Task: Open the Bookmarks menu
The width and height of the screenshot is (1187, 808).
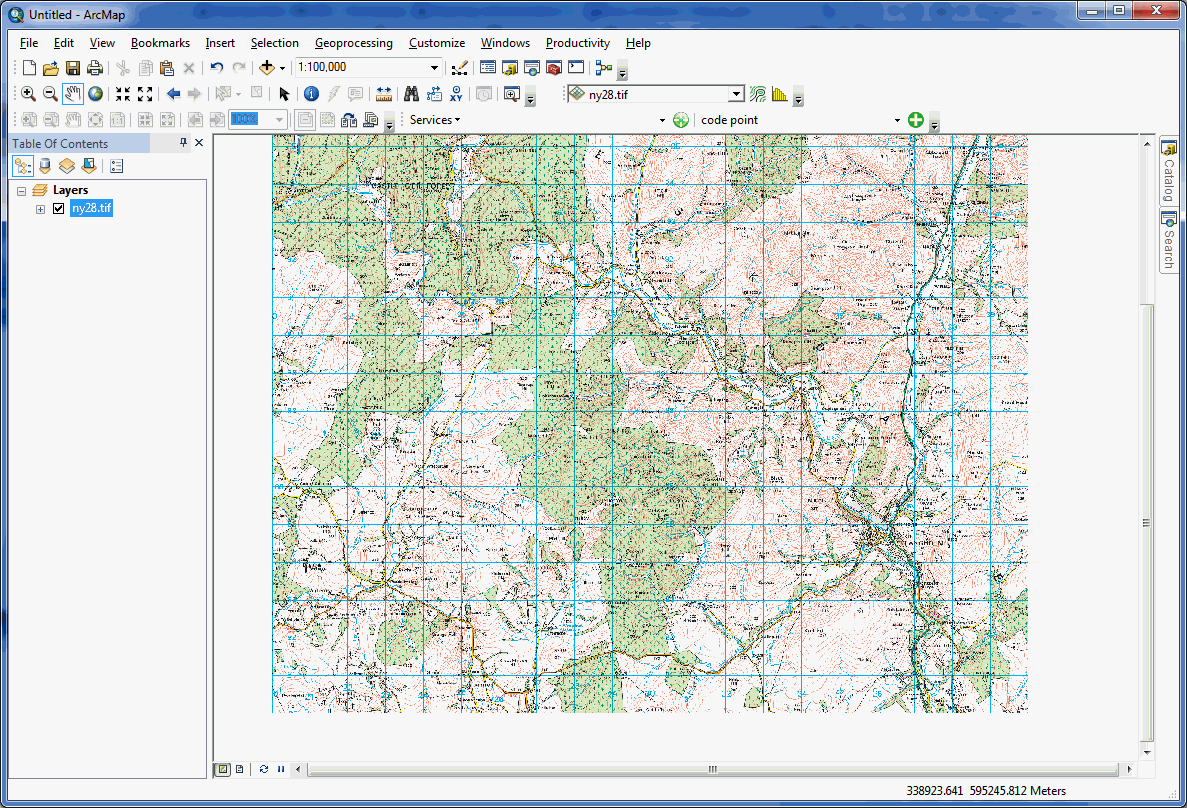Action: point(160,43)
